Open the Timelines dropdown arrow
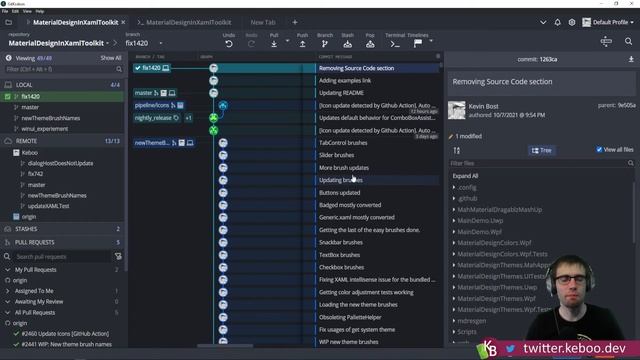This screenshot has height=360, width=640. [431, 41]
